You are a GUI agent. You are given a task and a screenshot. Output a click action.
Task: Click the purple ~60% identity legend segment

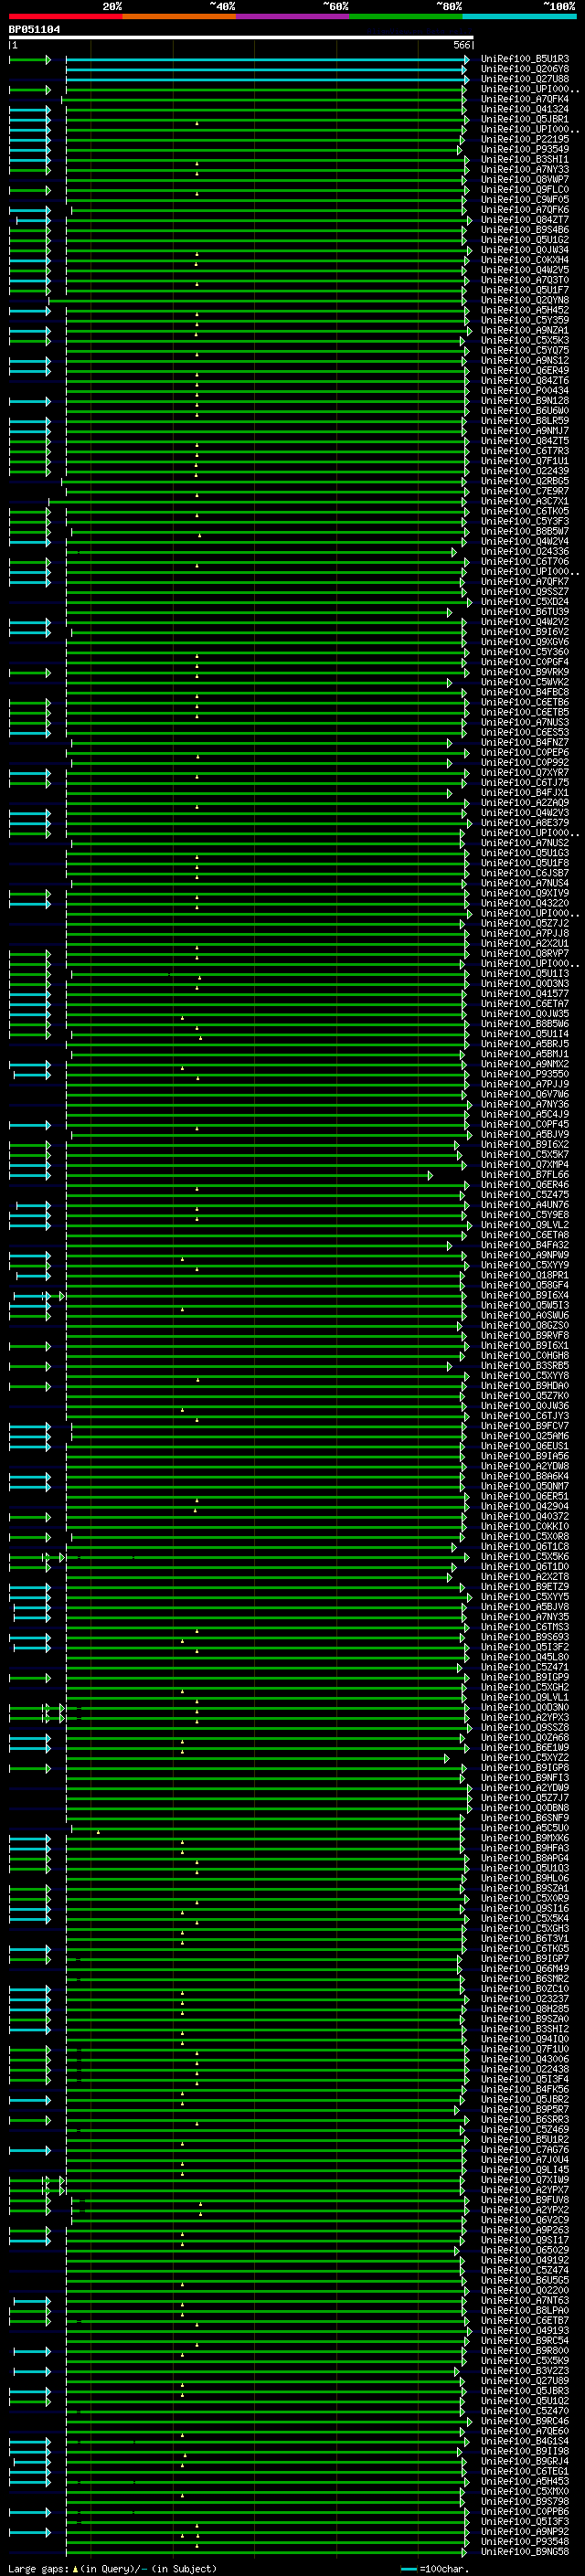click(293, 16)
